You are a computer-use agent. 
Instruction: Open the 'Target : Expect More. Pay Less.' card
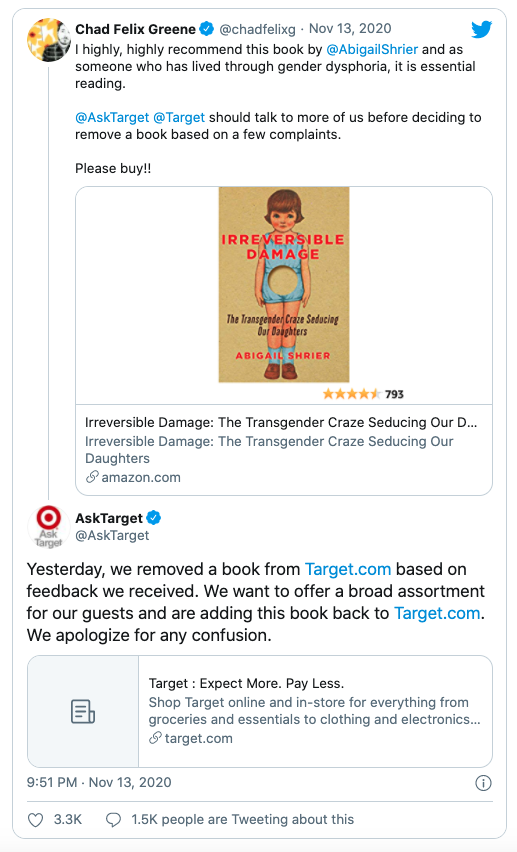coord(260,712)
